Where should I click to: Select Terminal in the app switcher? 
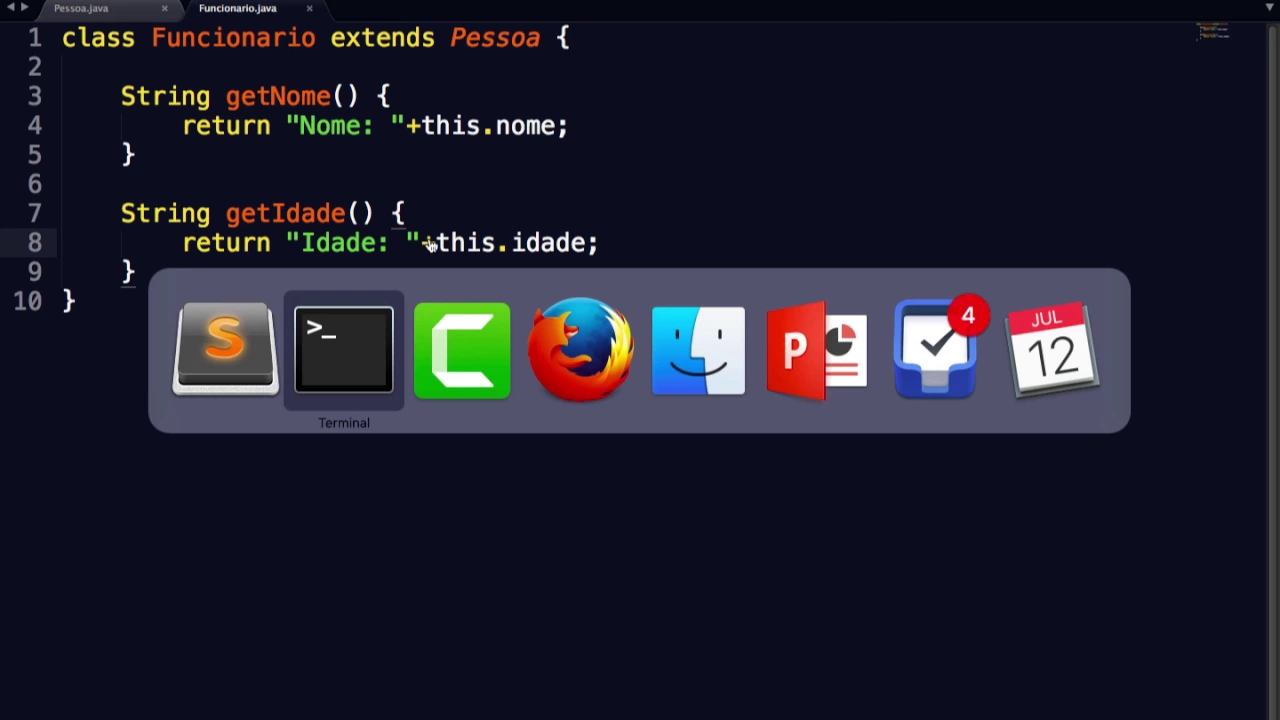pyautogui.click(x=343, y=350)
